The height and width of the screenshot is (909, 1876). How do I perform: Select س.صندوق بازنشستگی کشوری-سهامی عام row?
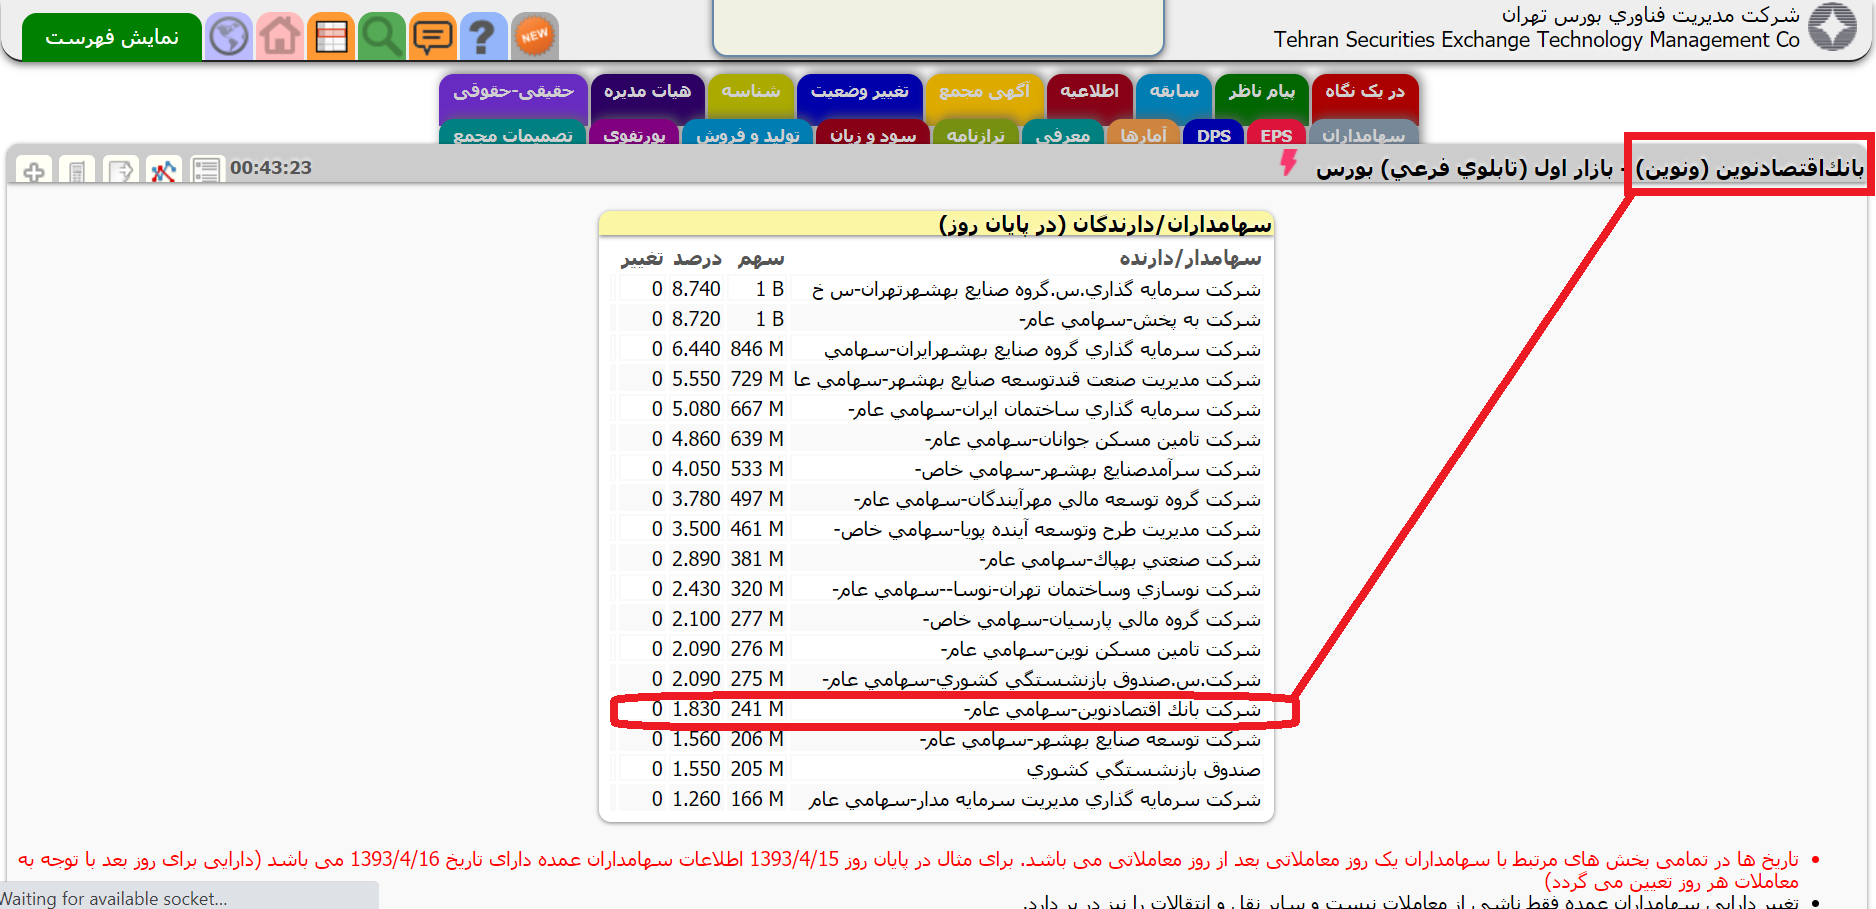[936, 679]
